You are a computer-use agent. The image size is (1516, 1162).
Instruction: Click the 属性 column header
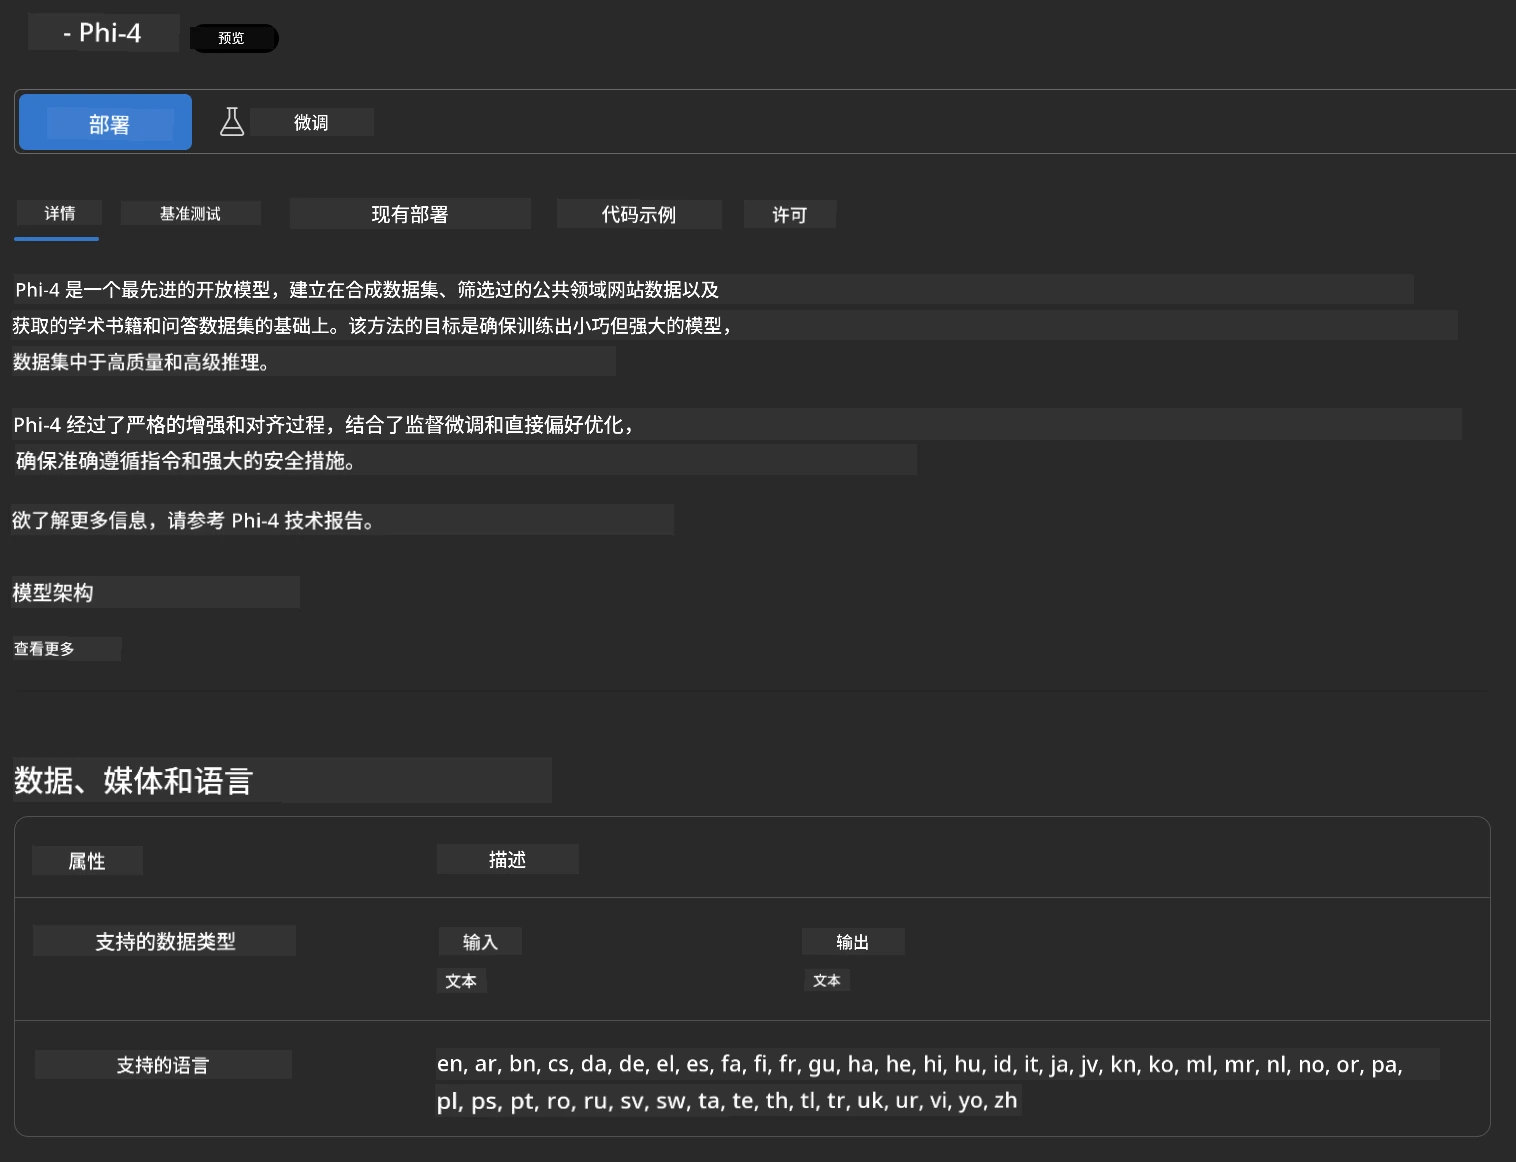[87, 861]
